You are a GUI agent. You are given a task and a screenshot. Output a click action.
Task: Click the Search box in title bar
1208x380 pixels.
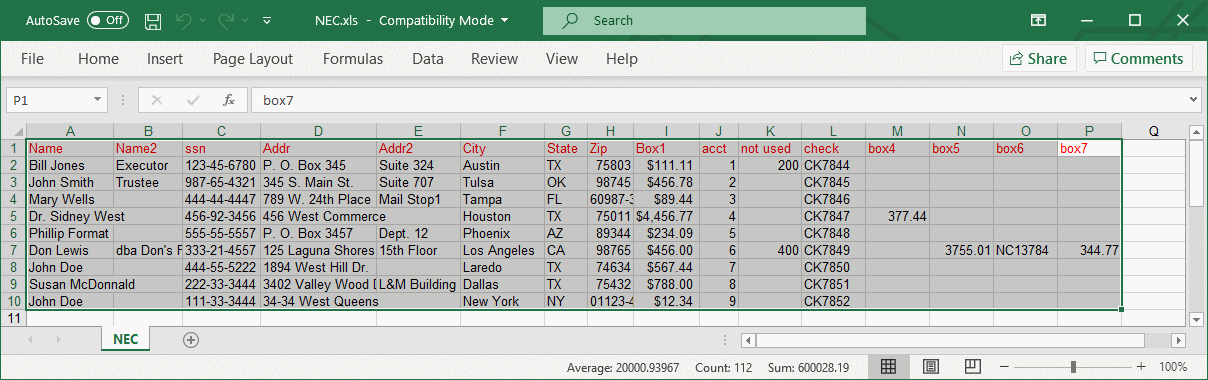coord(704,20)
